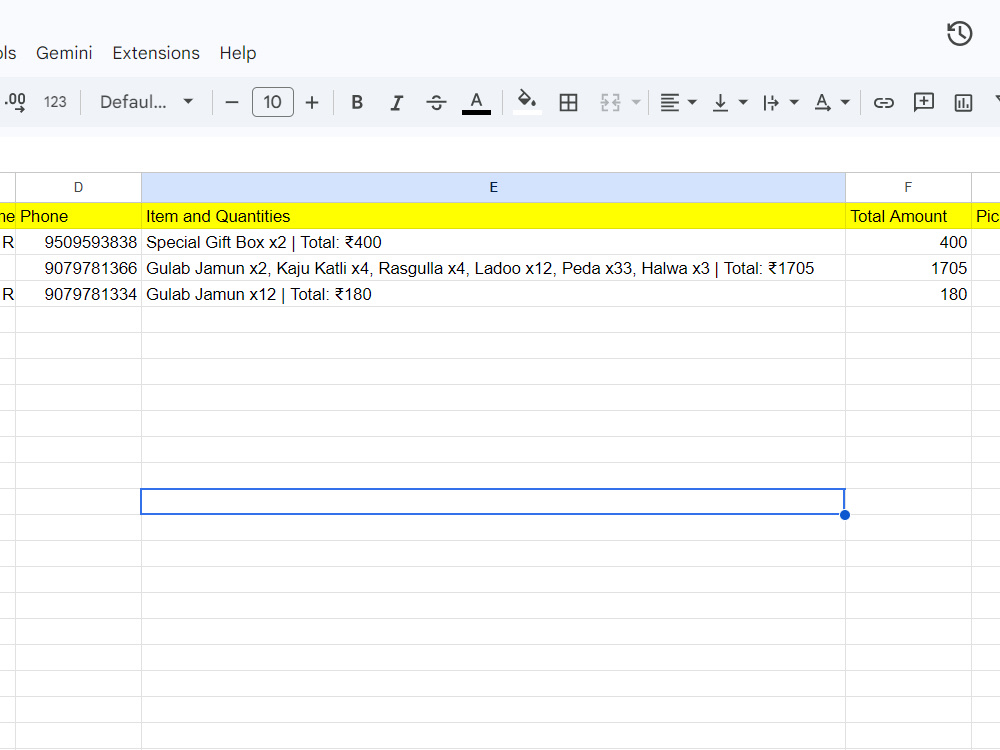Decrease font size with minus button
Image resolution: width=1000 pixels, height=750 pixels.
[x=232, y=102]
